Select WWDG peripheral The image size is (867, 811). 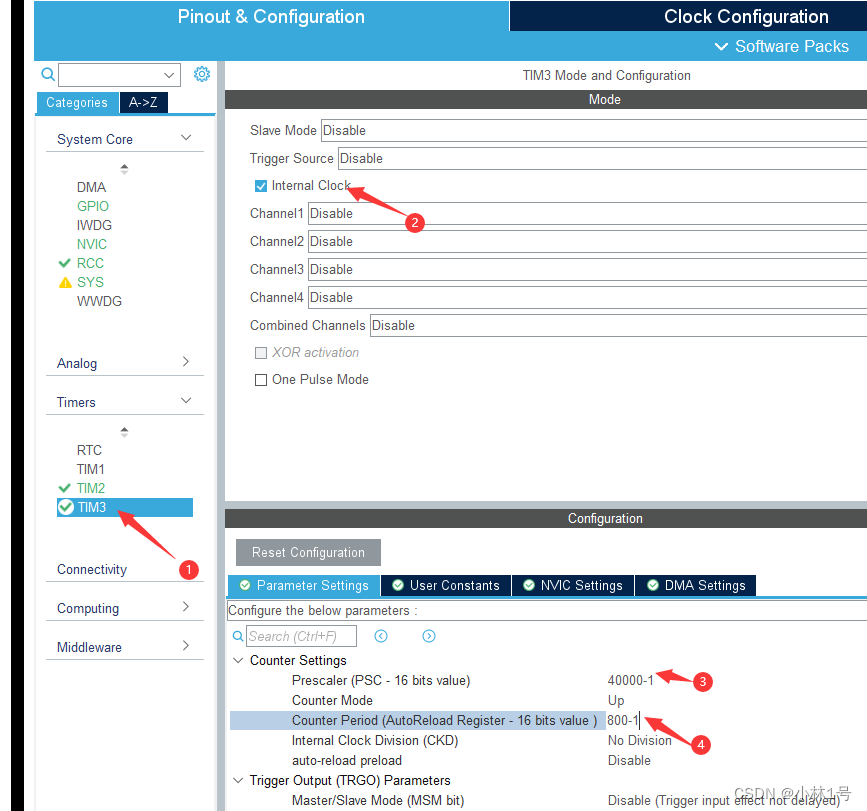coord(99,301)
